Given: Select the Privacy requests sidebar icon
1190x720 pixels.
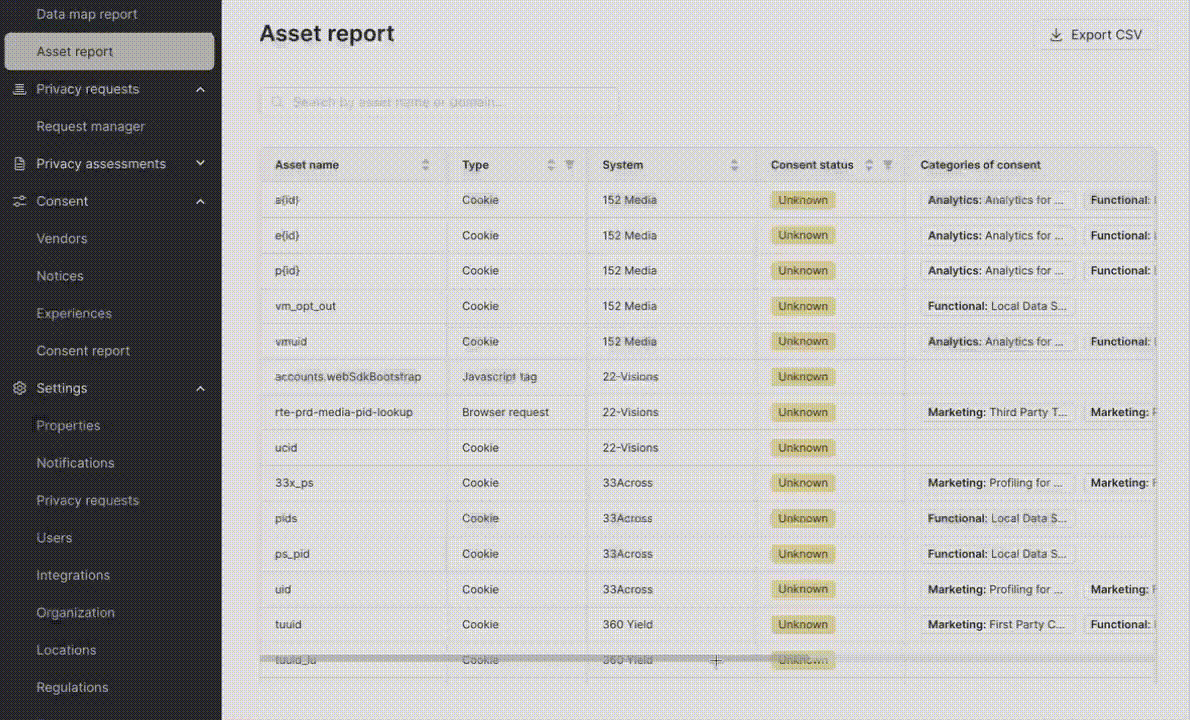Looking at the screenshot, I should (18, 89).
